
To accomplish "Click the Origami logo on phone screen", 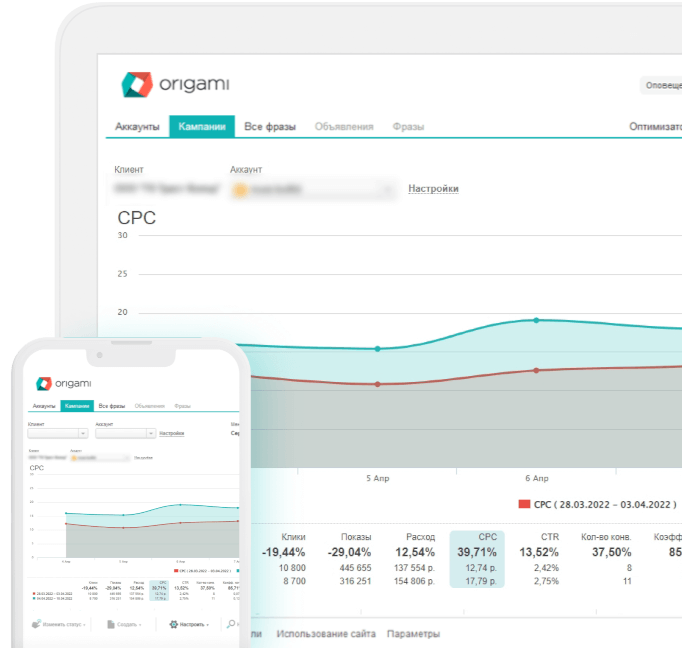I will [64, 384].
